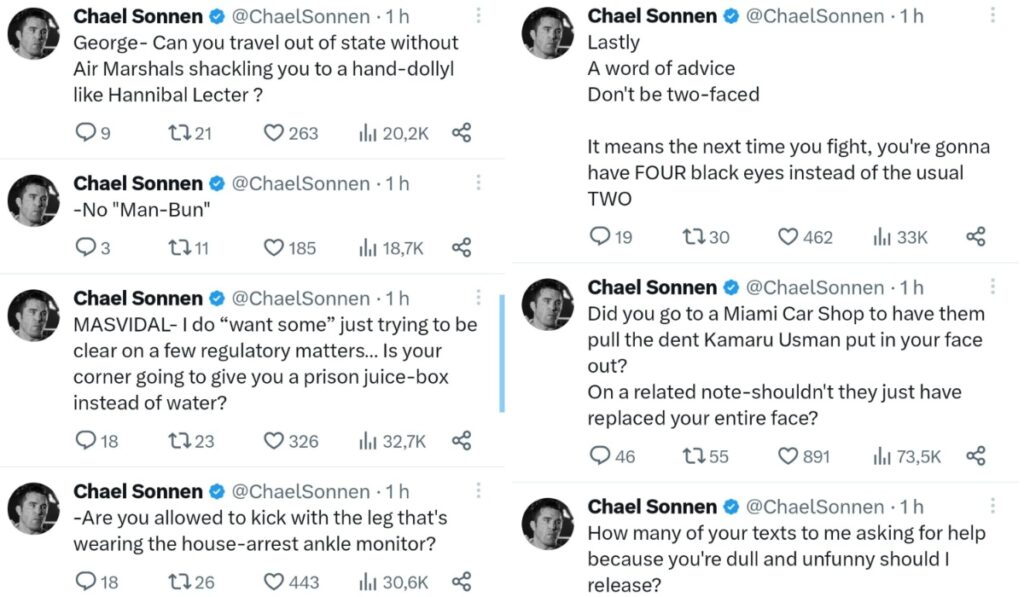
Task: View analytics of FOUR black eyes tweet
Action: tap(882, 237)
